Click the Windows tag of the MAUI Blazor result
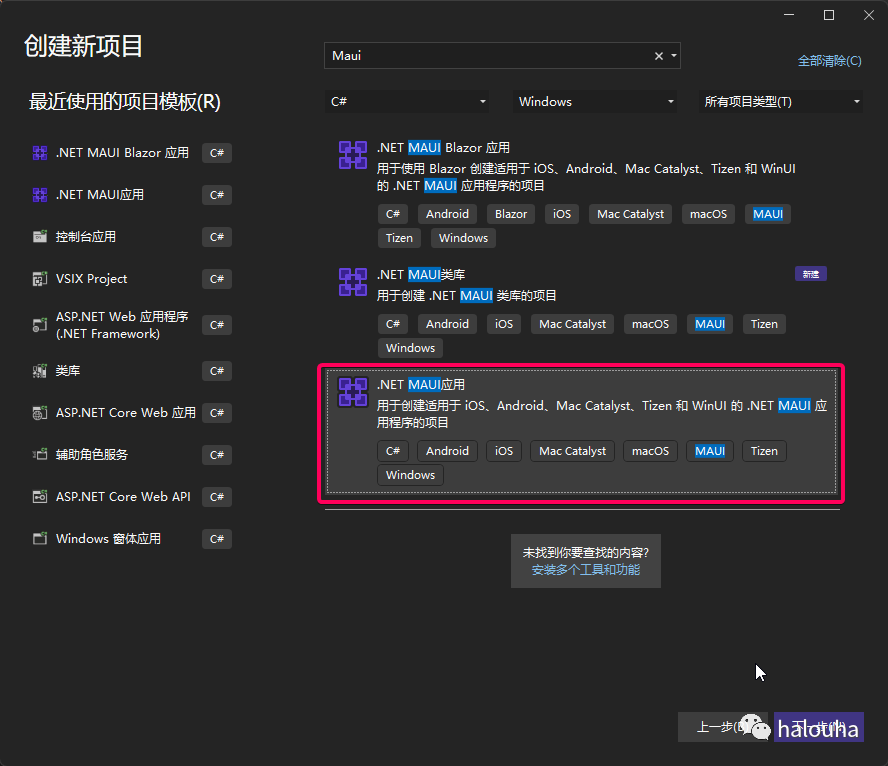Image resolution: width=888 pixels, height=766 pixels. tap(463, 238)
